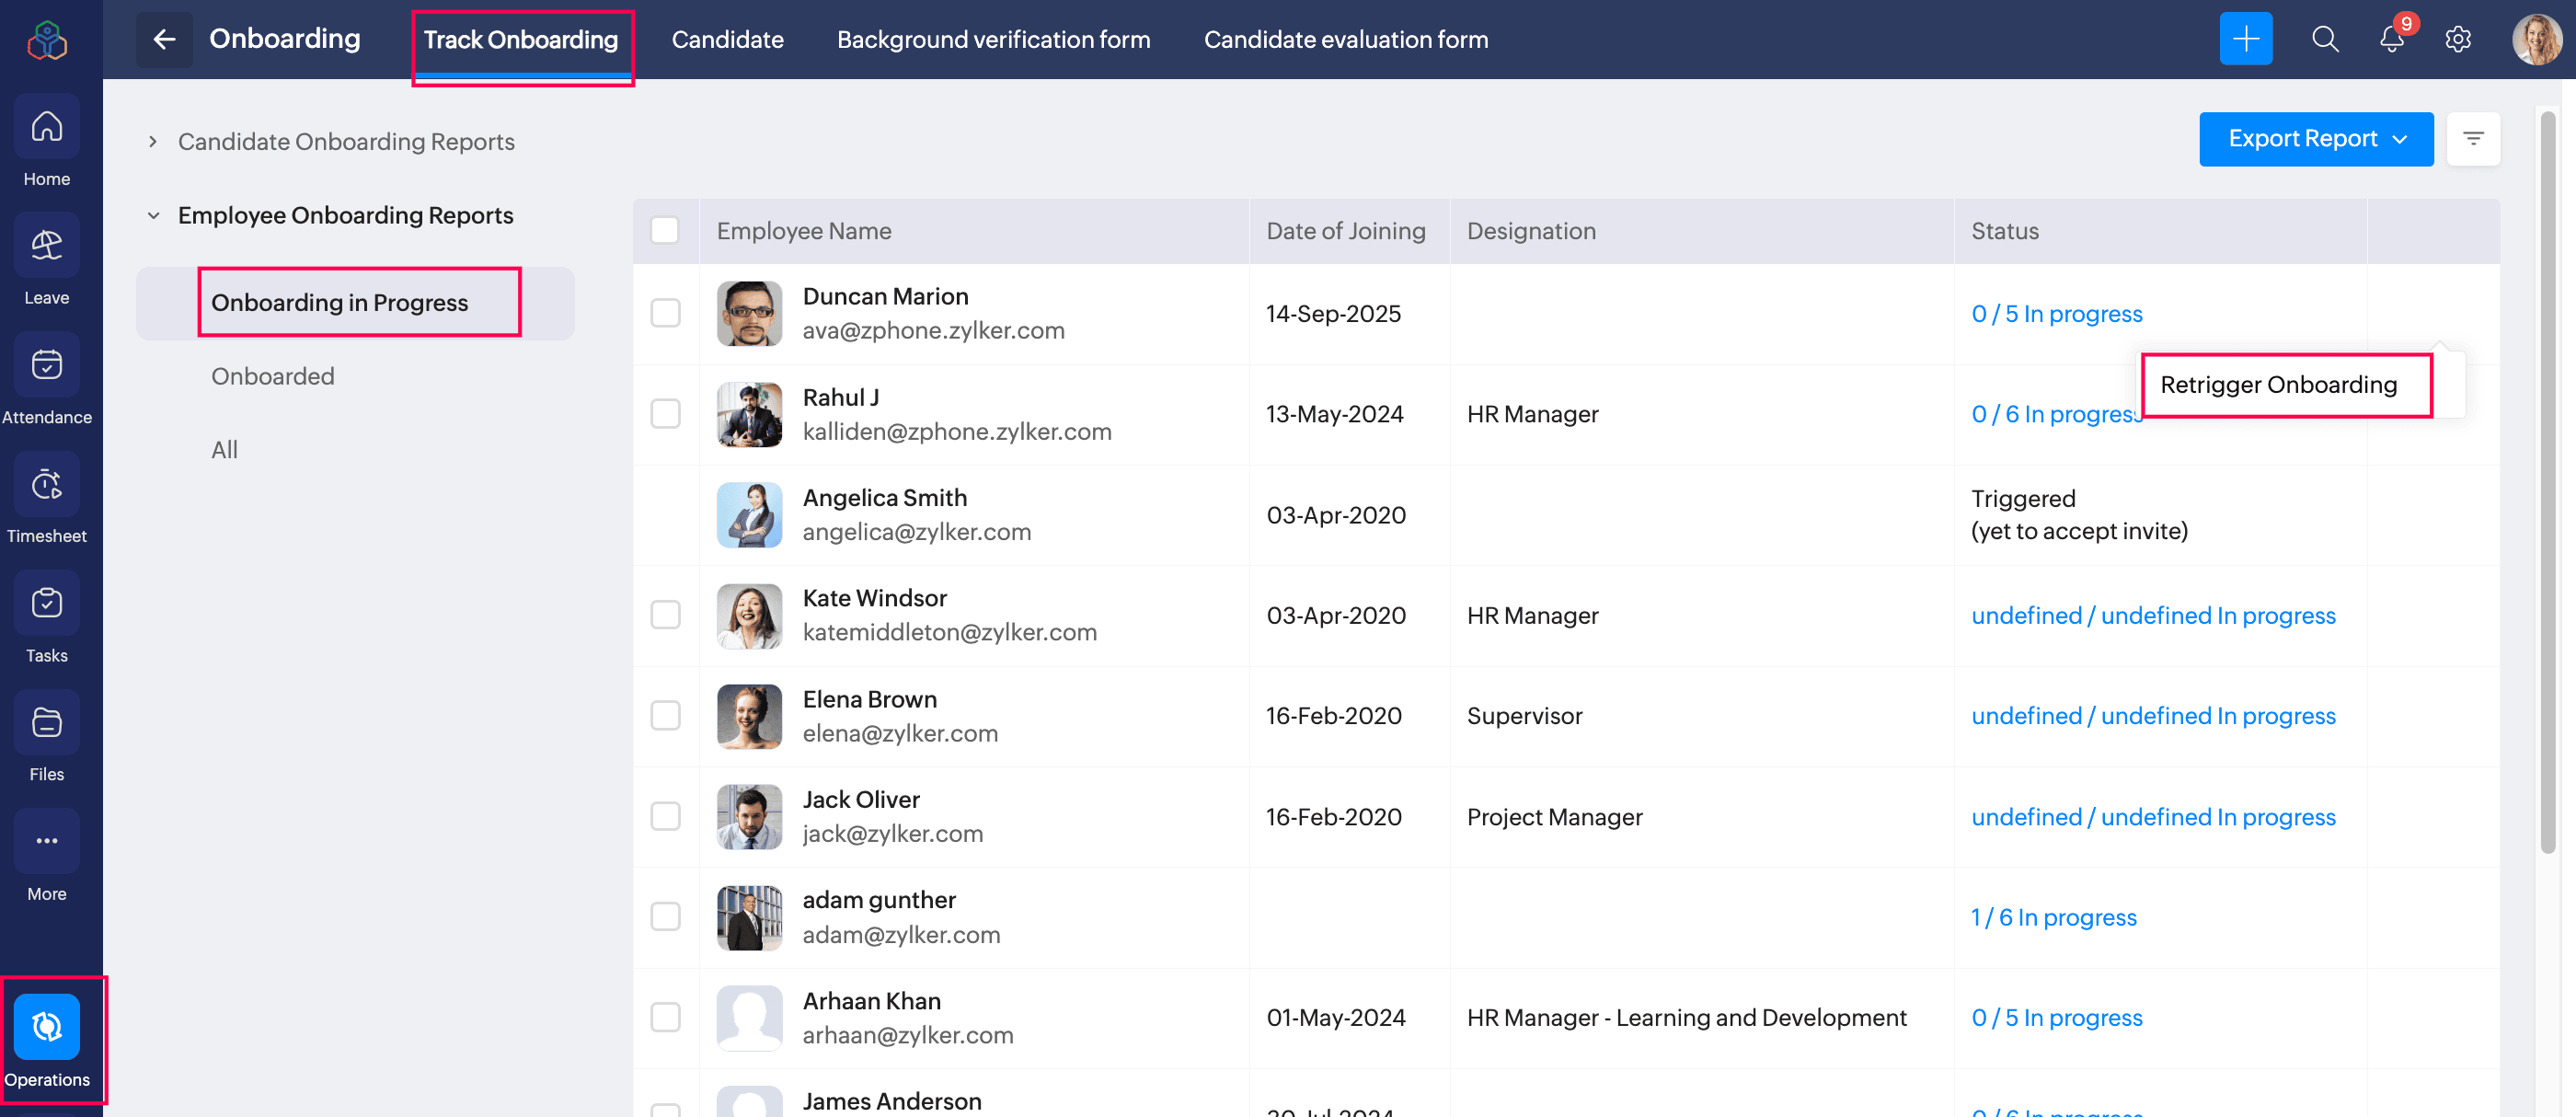This screenshot has height=1117, width=2576.
Task: Open adam gunther's 1 / 6 In progress link
Action: (2053, 917)
